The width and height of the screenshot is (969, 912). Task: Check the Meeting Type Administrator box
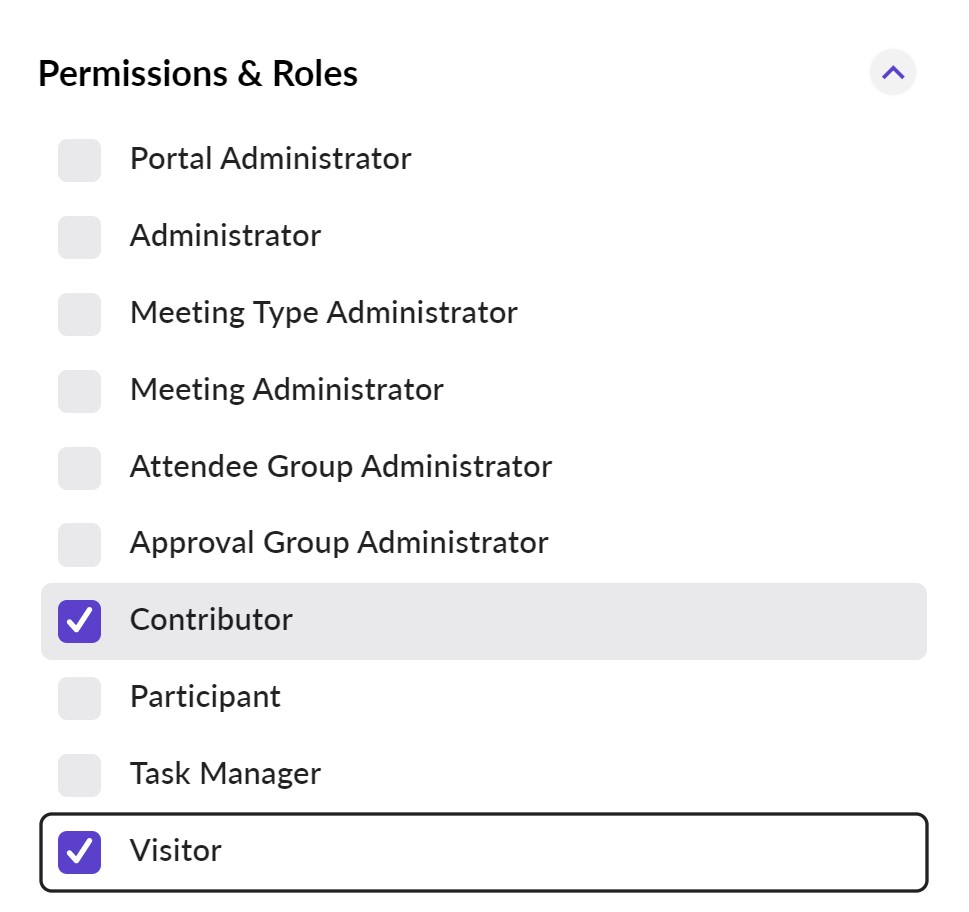[80, 314]
